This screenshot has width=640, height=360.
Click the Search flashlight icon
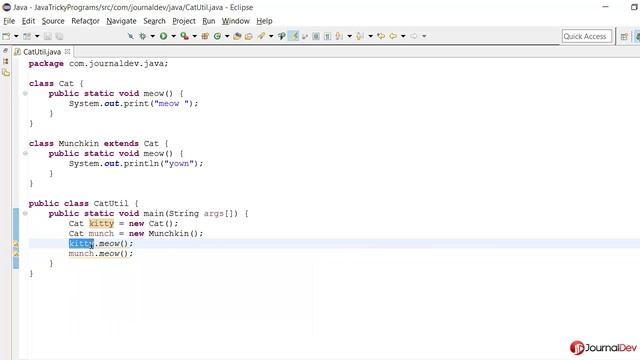[261, 36]
